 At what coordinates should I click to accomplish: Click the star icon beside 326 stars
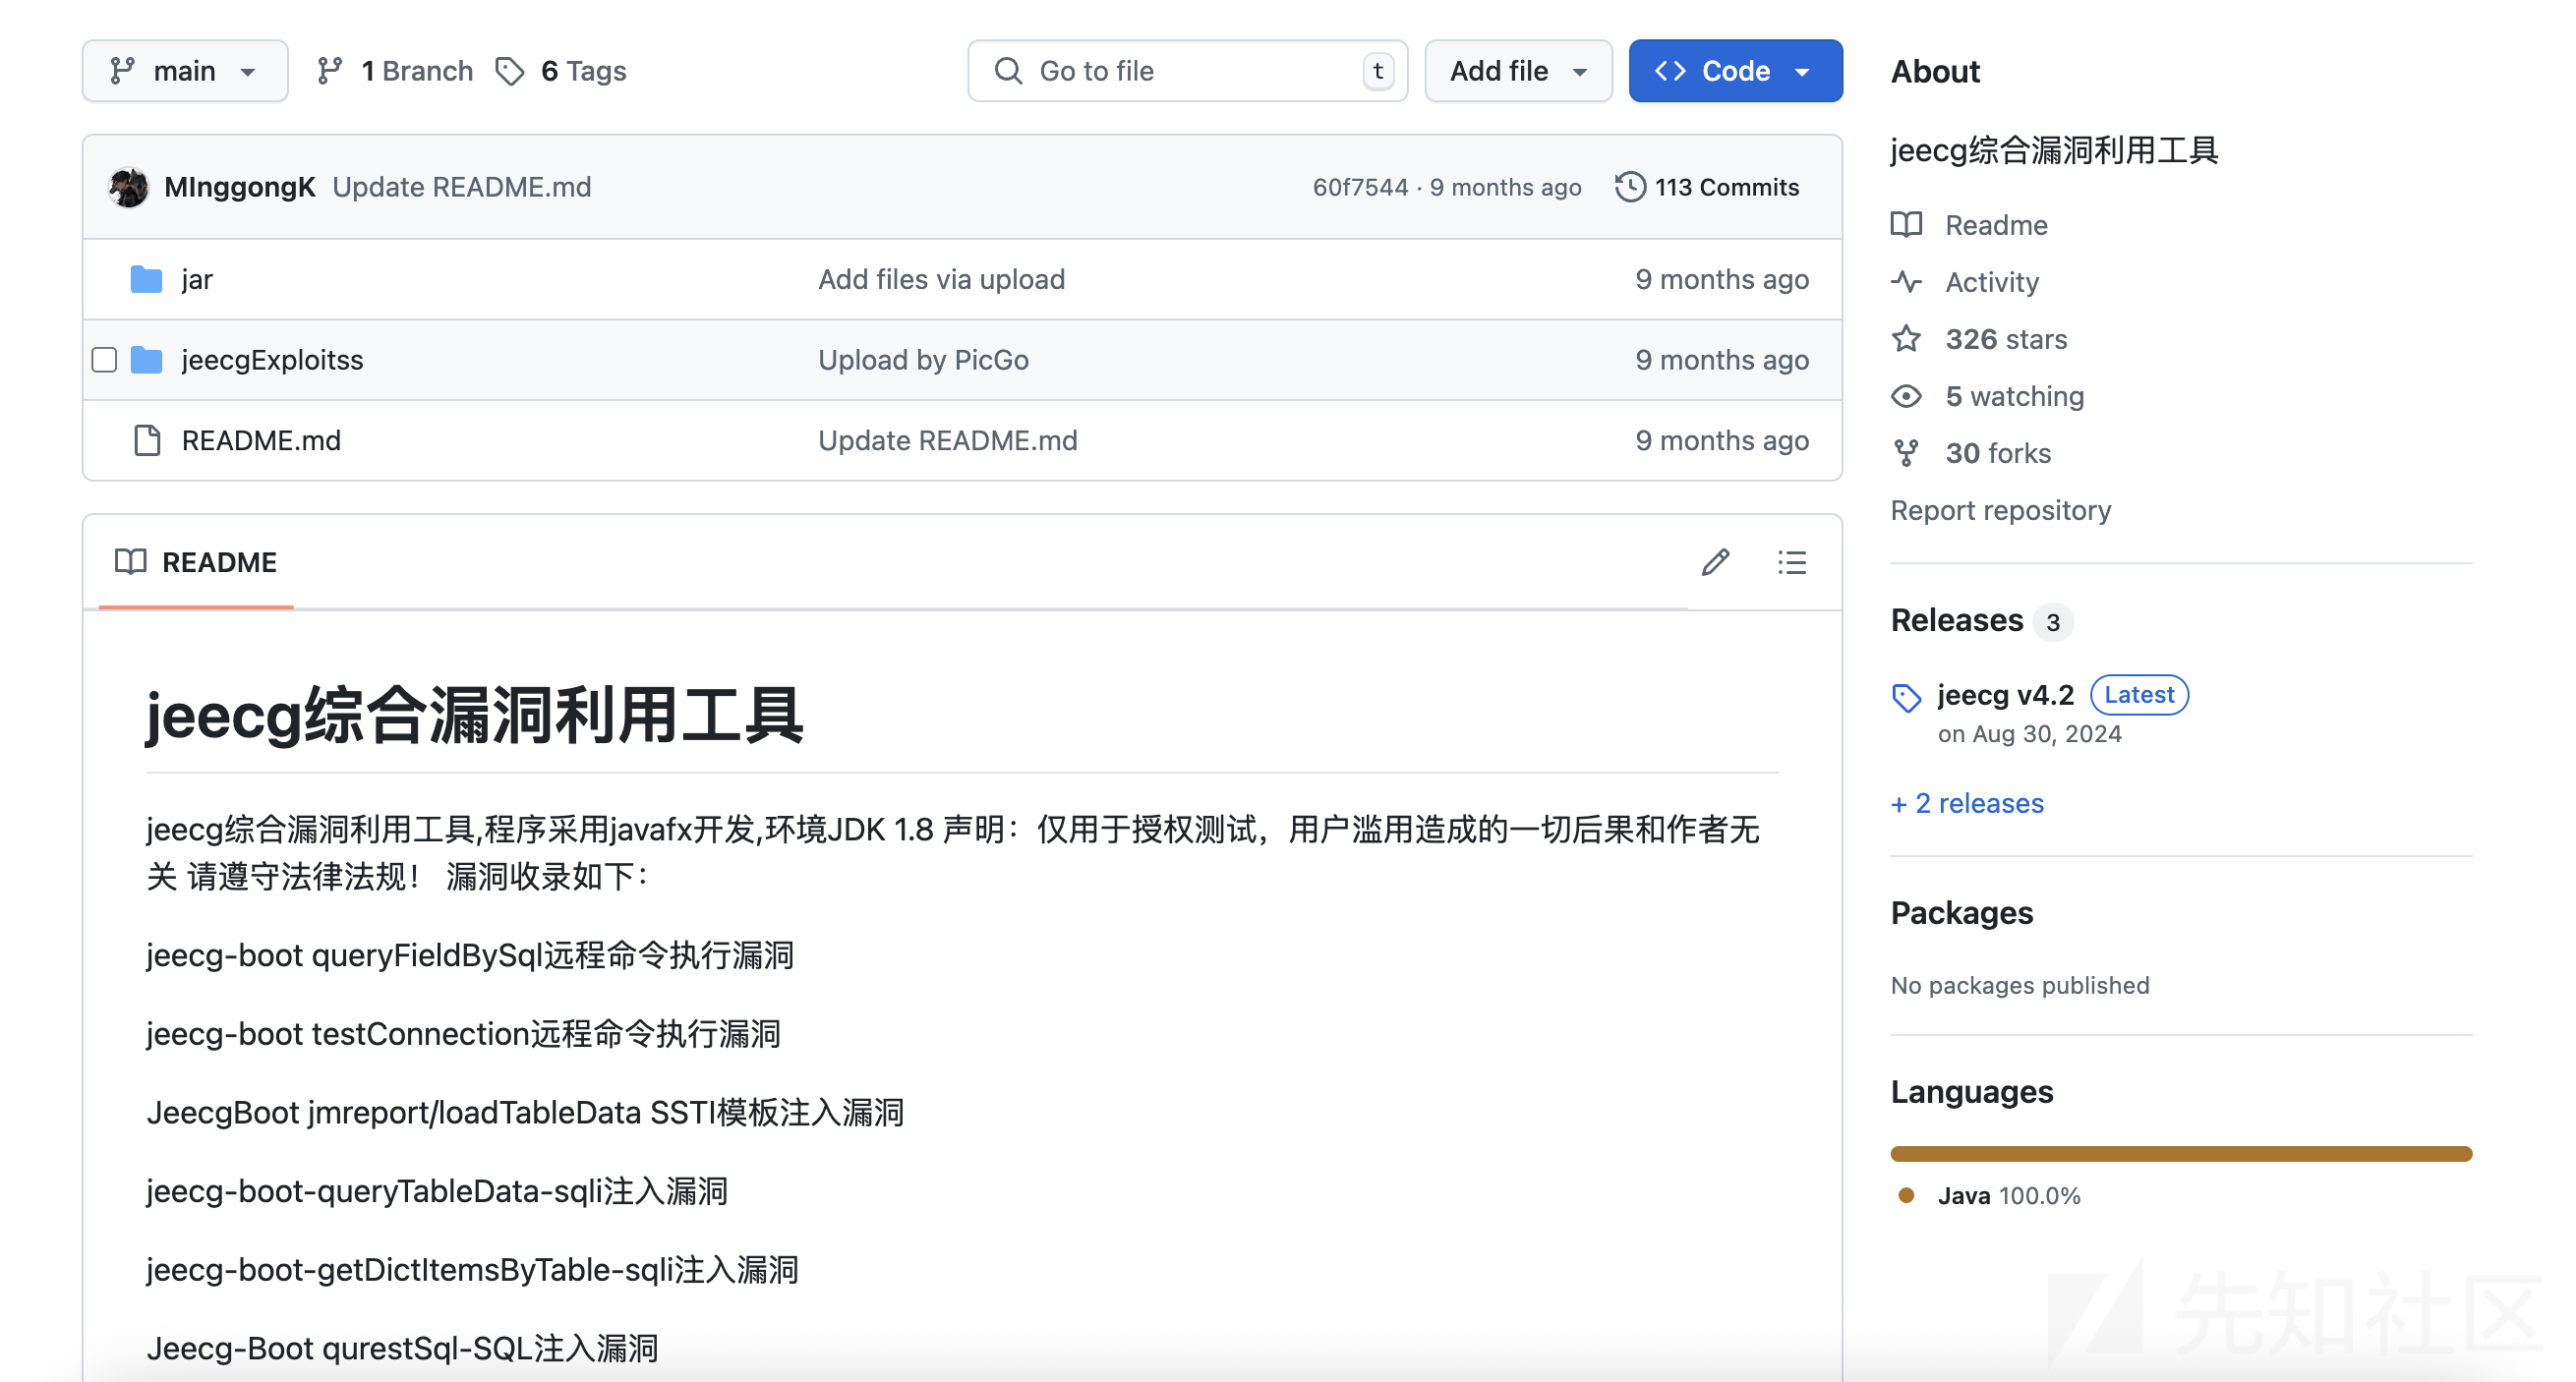1906,339
